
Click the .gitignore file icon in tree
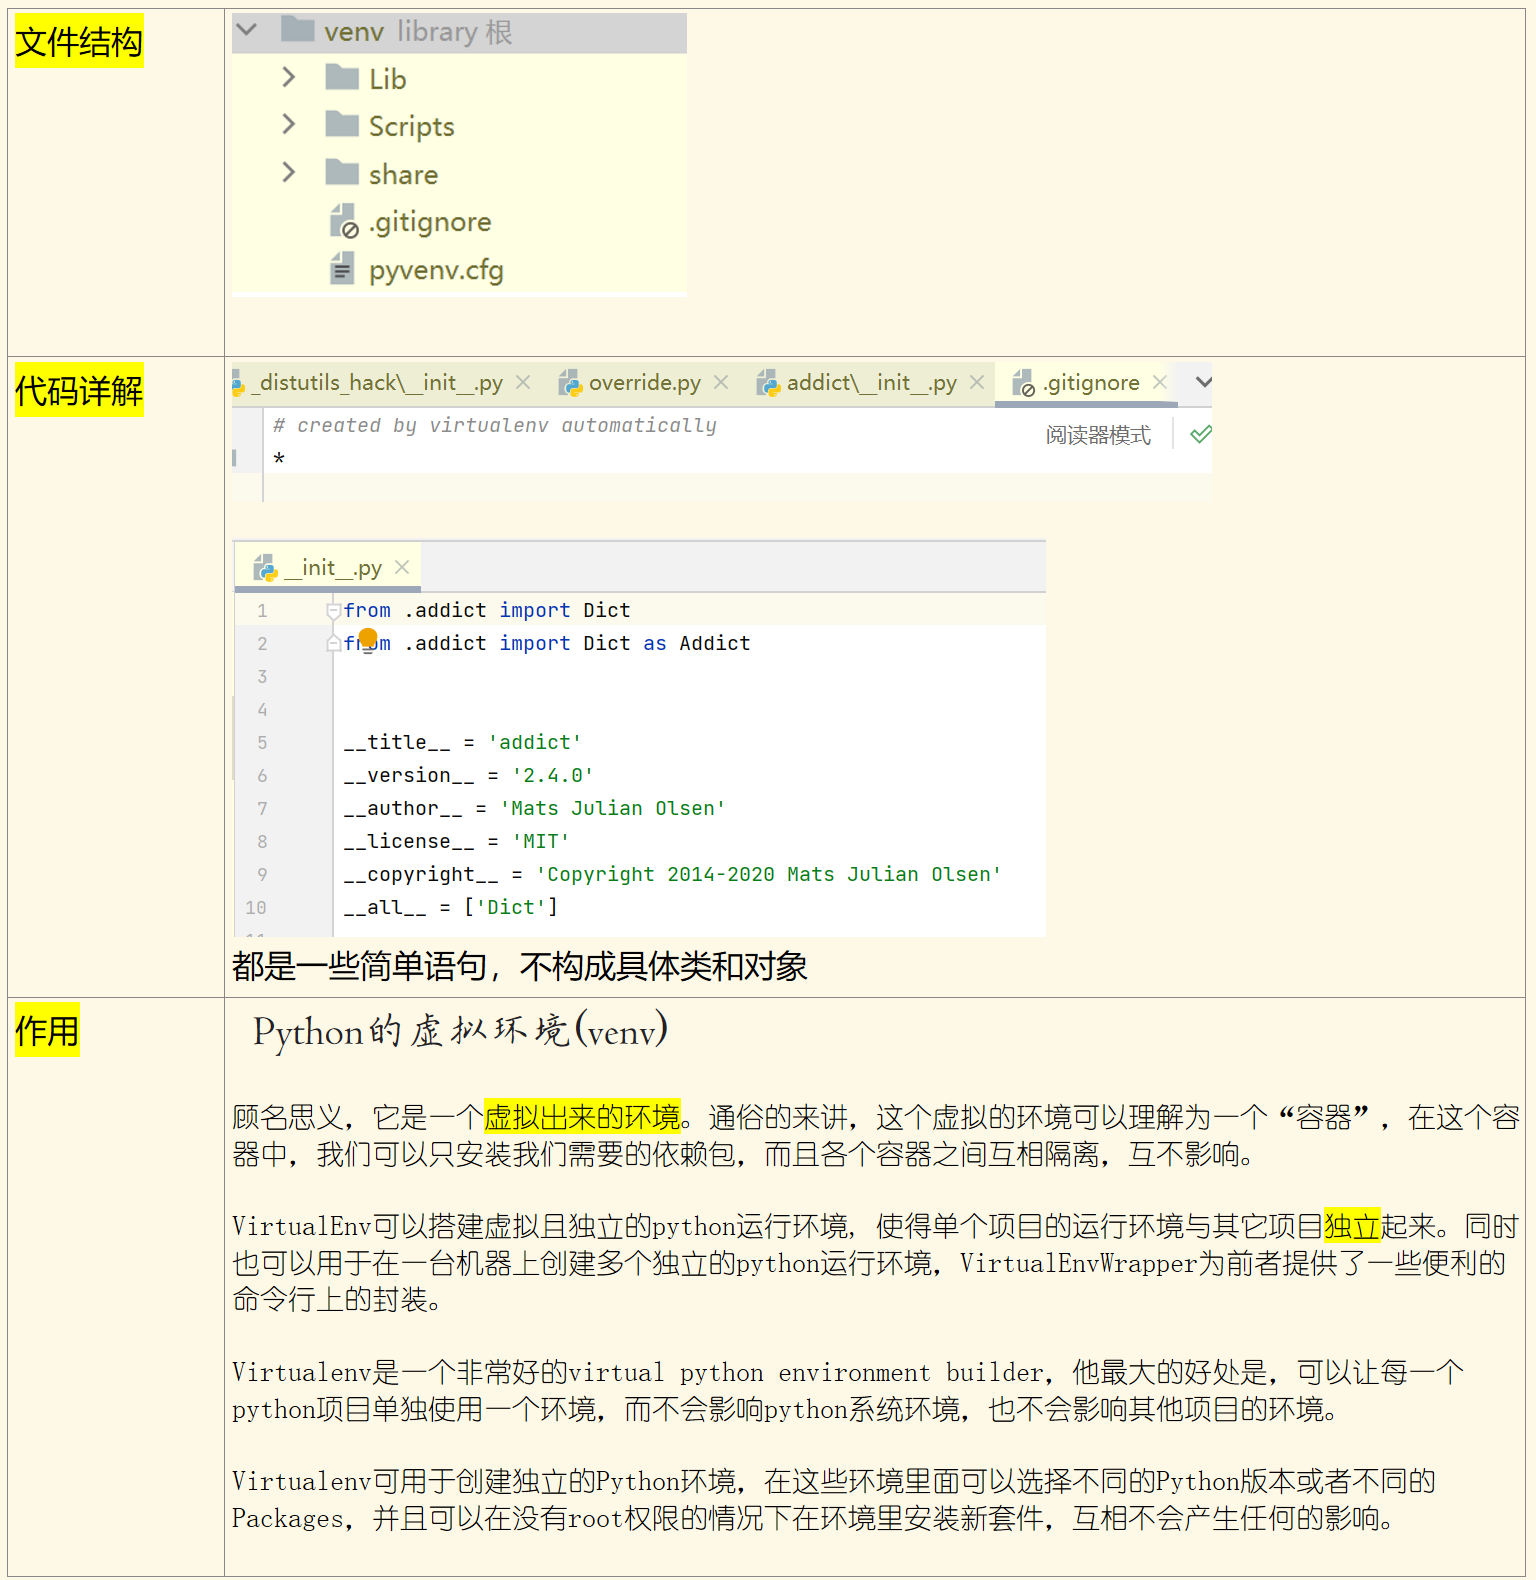coord(343,221)
